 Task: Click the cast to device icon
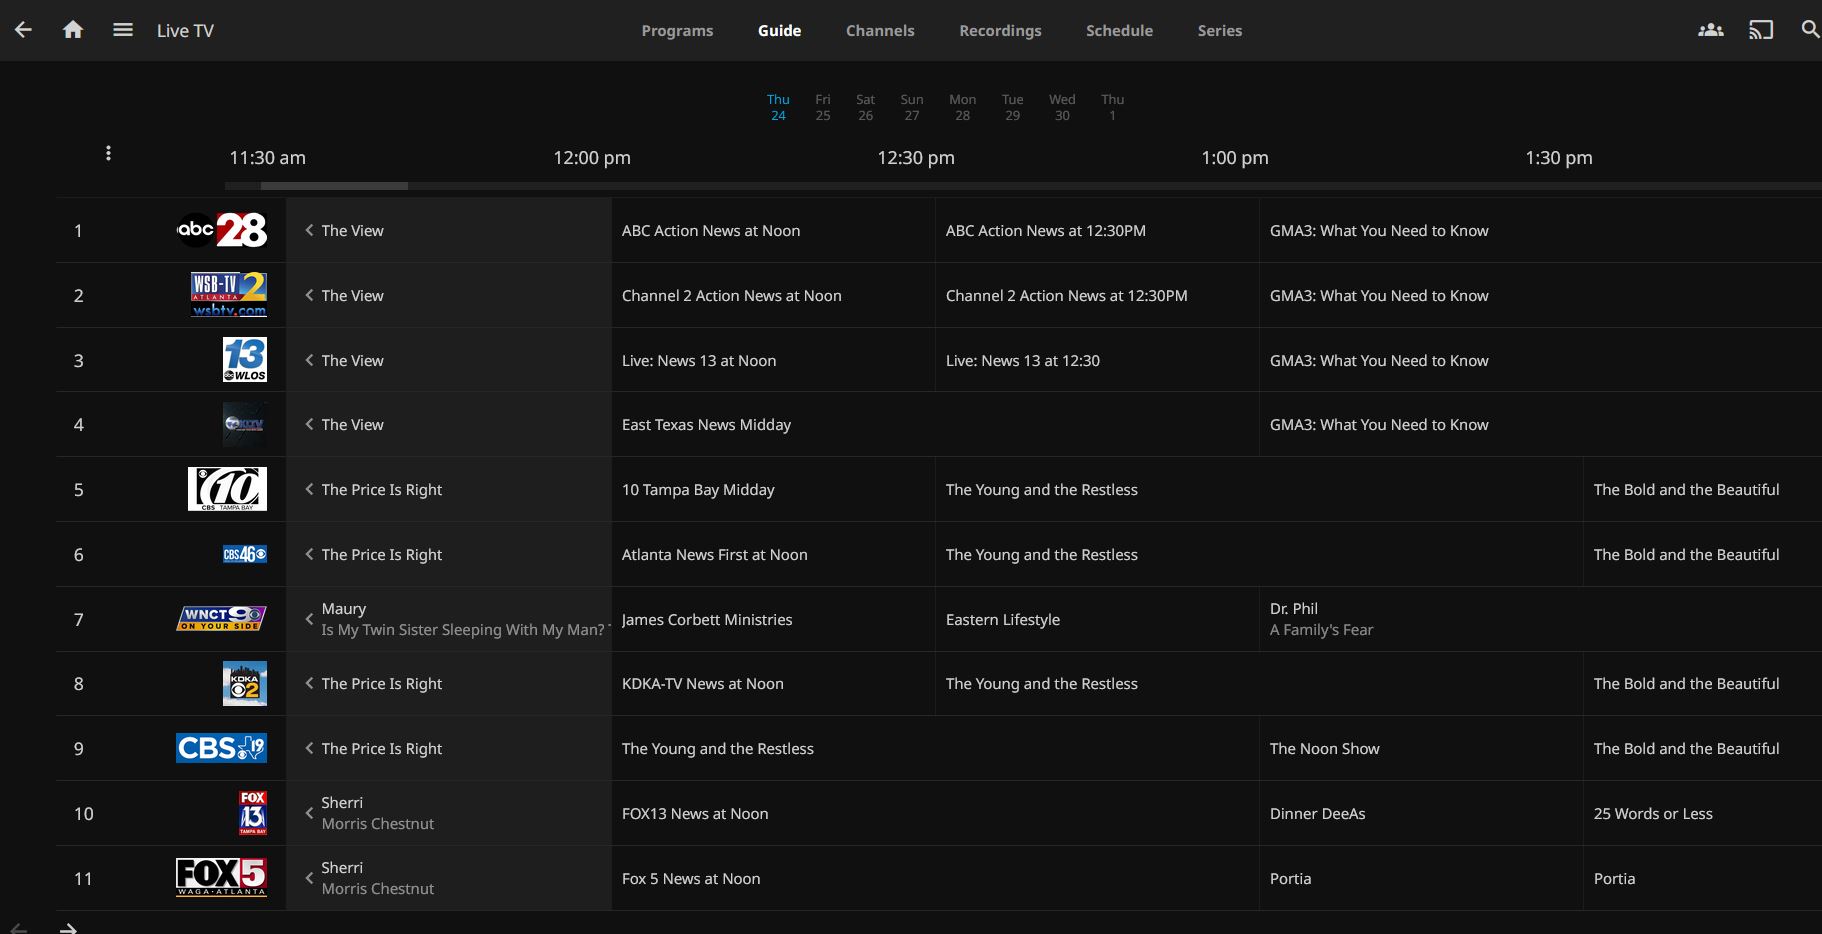click(1760, 30)
